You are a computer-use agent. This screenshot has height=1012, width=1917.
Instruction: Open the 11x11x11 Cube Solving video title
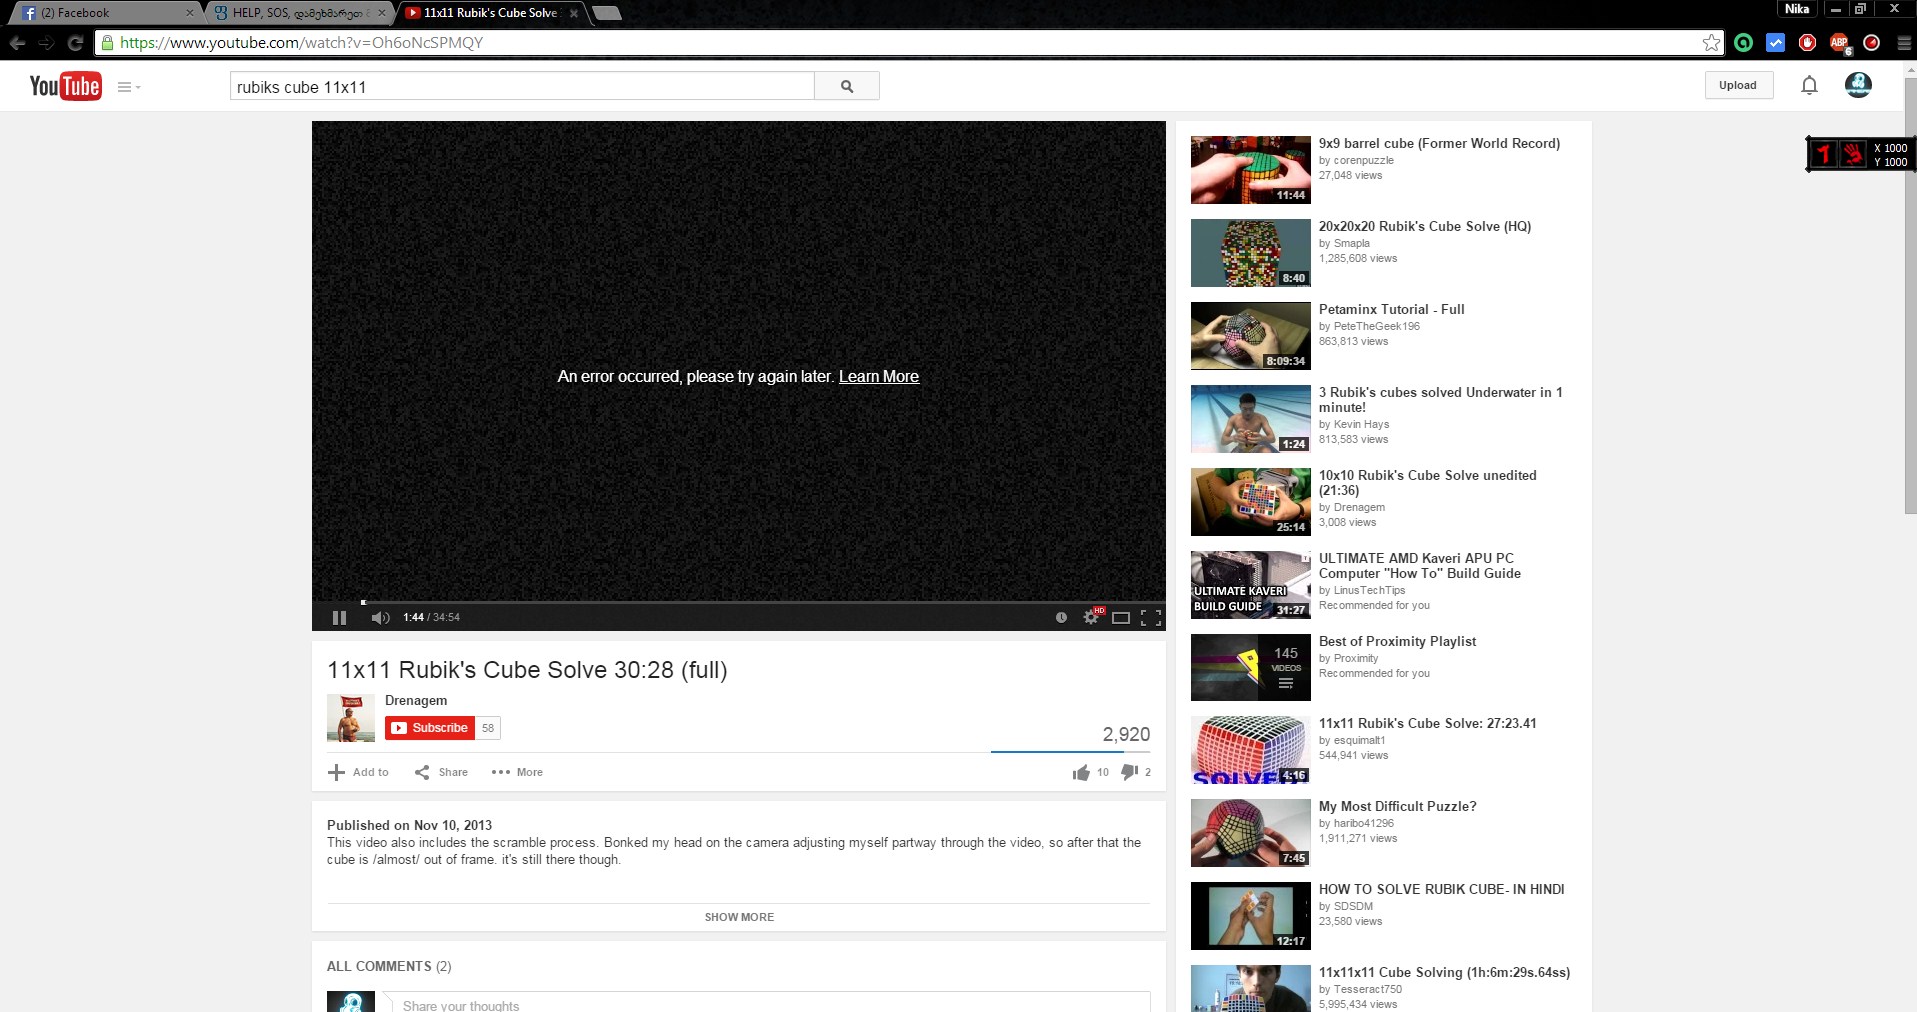point(1444,973)
